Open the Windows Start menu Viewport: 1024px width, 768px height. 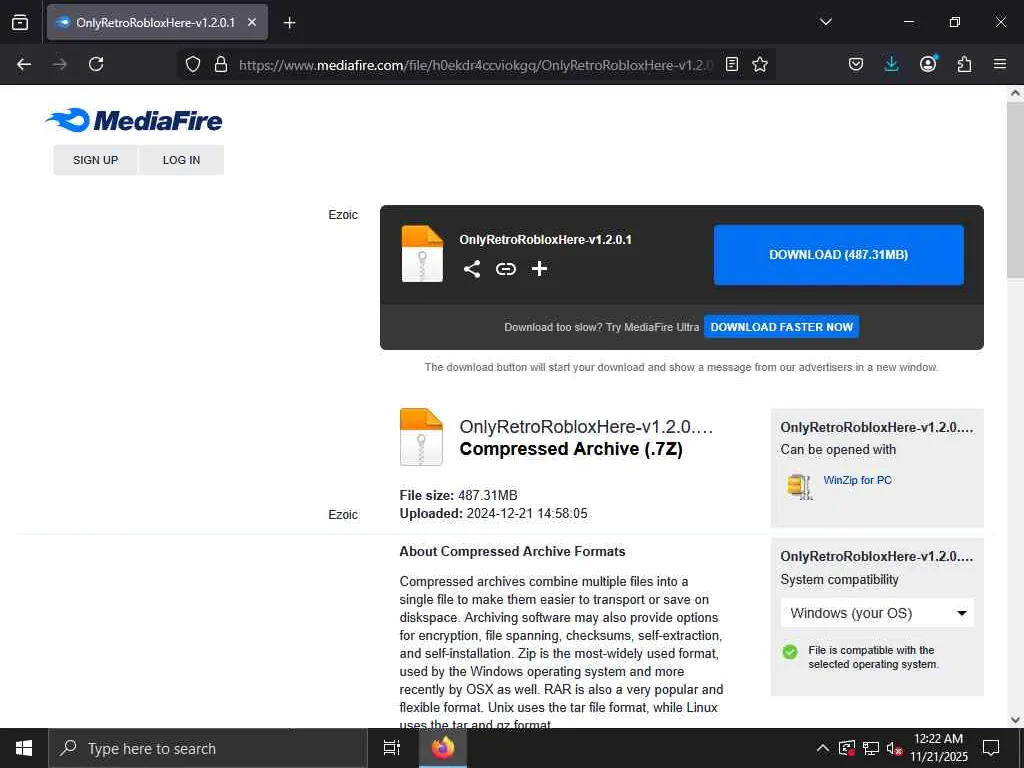tap(24, 748)
